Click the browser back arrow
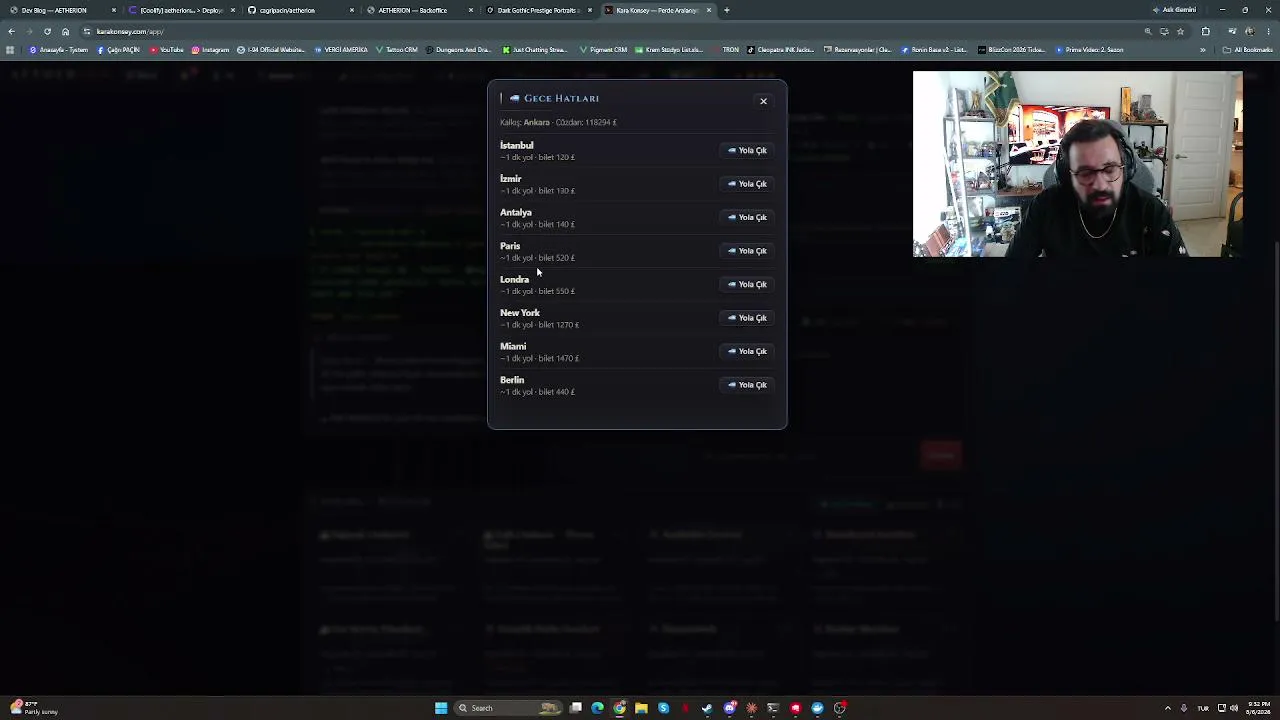The image size is (1280, 720). pyautogui.click(x=11, y=31)
